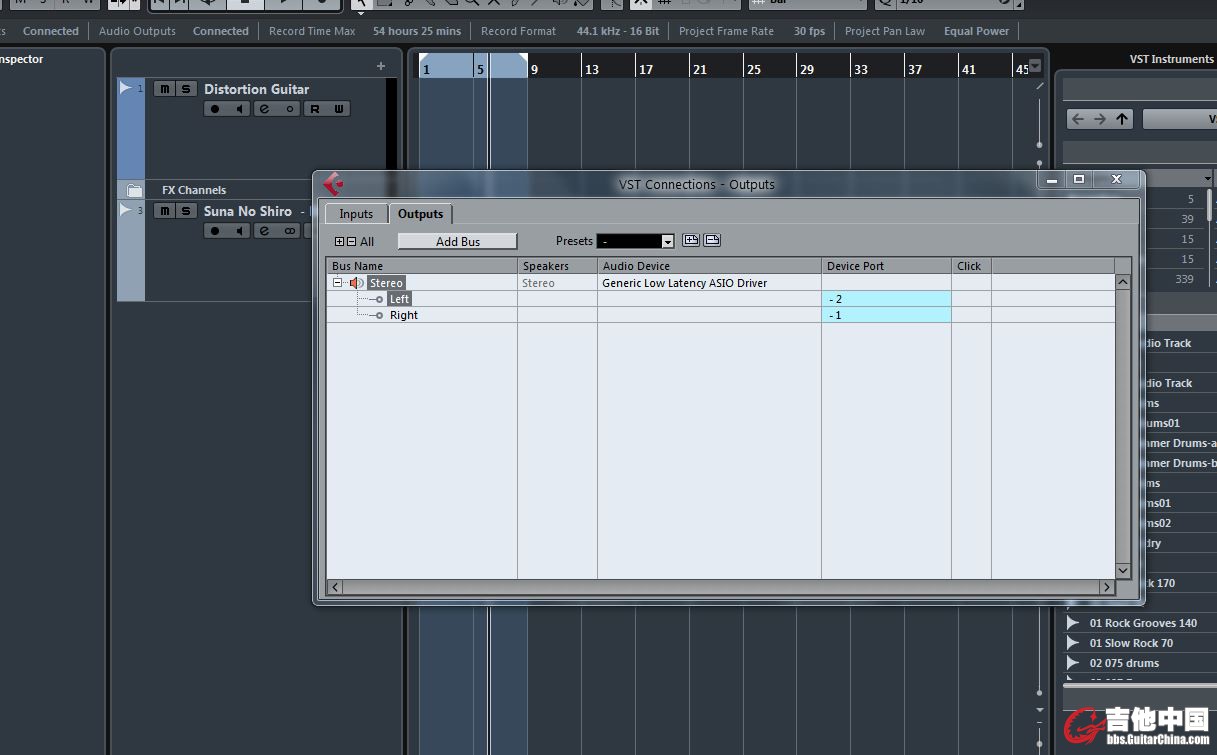Open the Right channel device port cell

click(x=886, y=315)
